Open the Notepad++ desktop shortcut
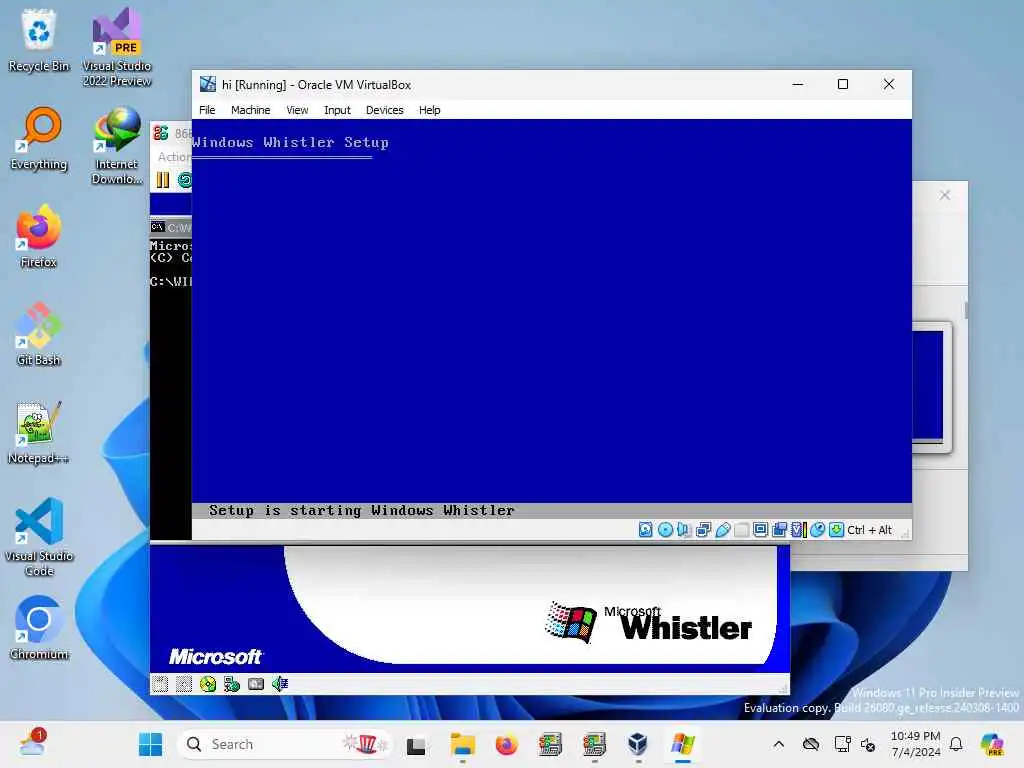This screenshot has height=768, width=1024. point(39,432)
